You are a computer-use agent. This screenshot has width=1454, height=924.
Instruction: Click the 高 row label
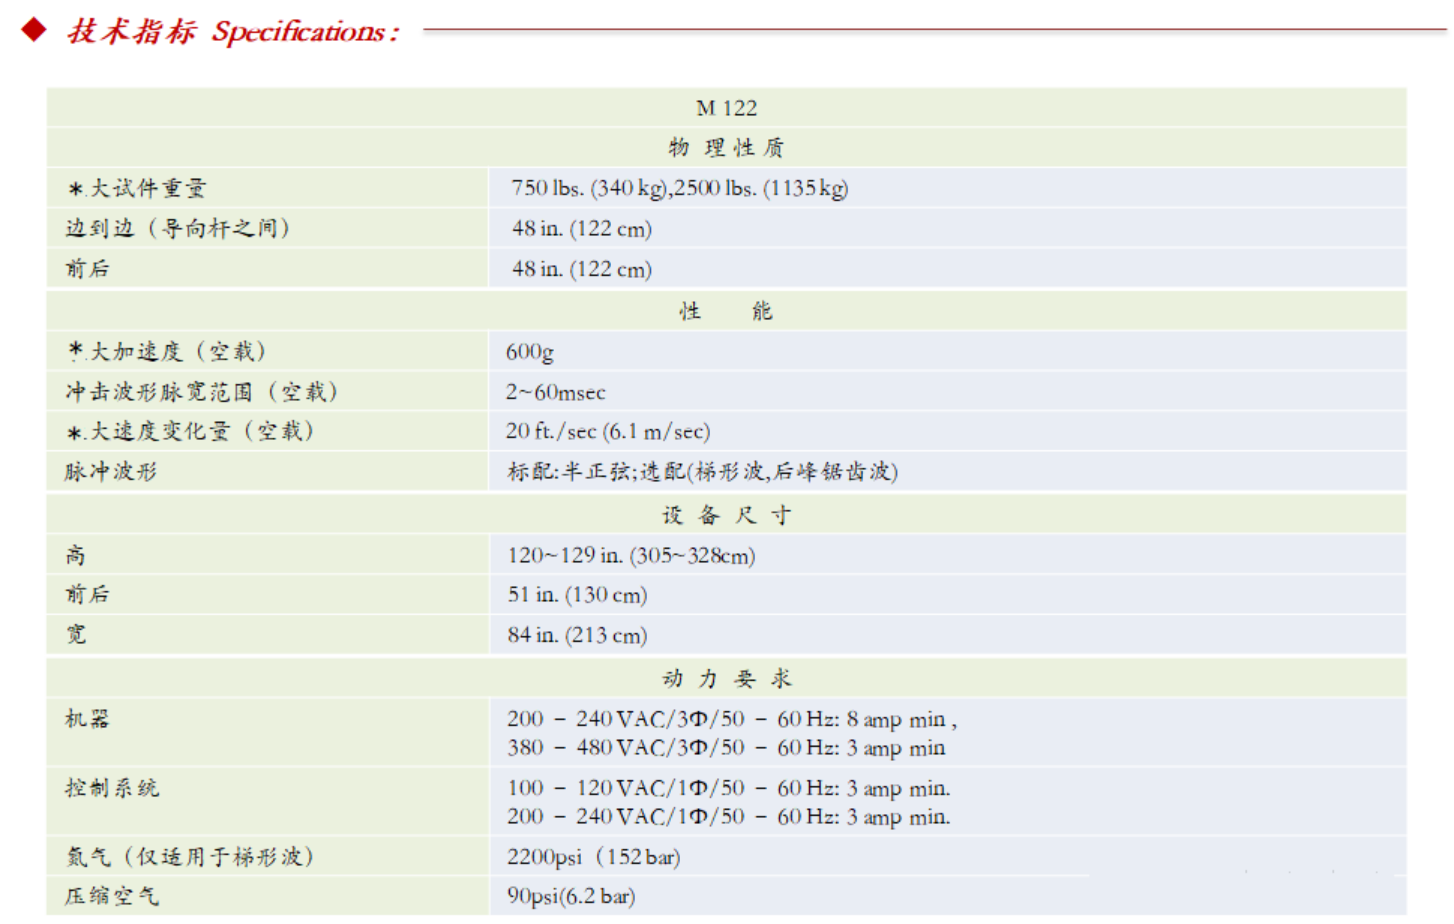pyautogui.click(x=76, y=555)
